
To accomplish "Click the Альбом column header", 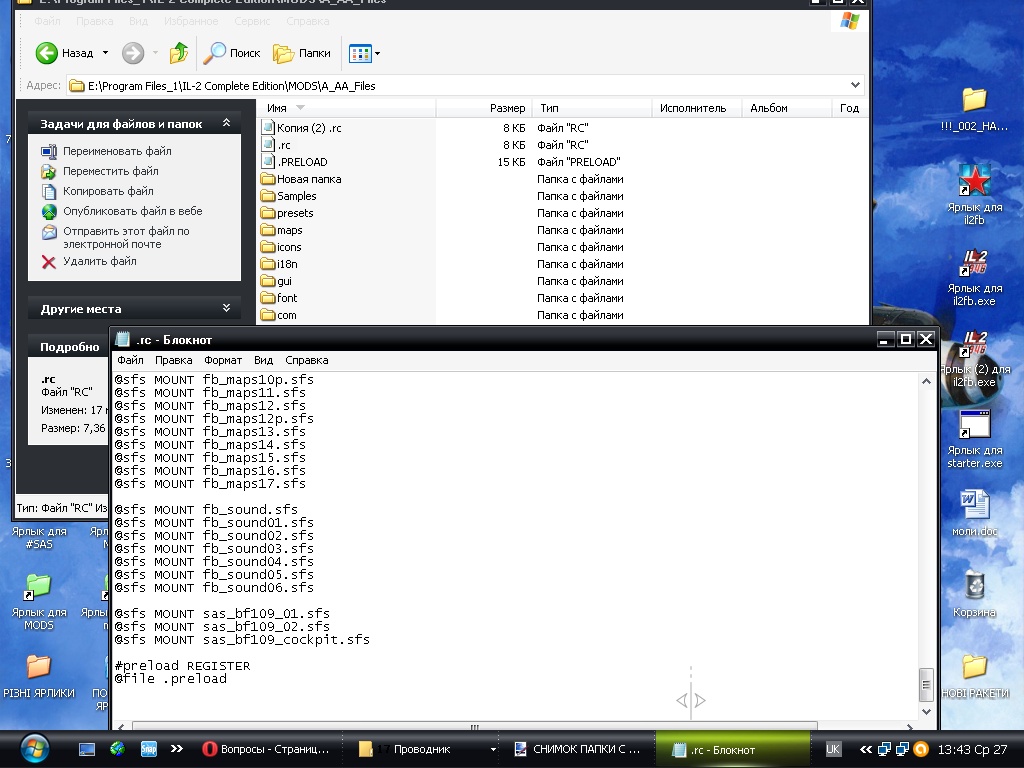I will [787, 108].
